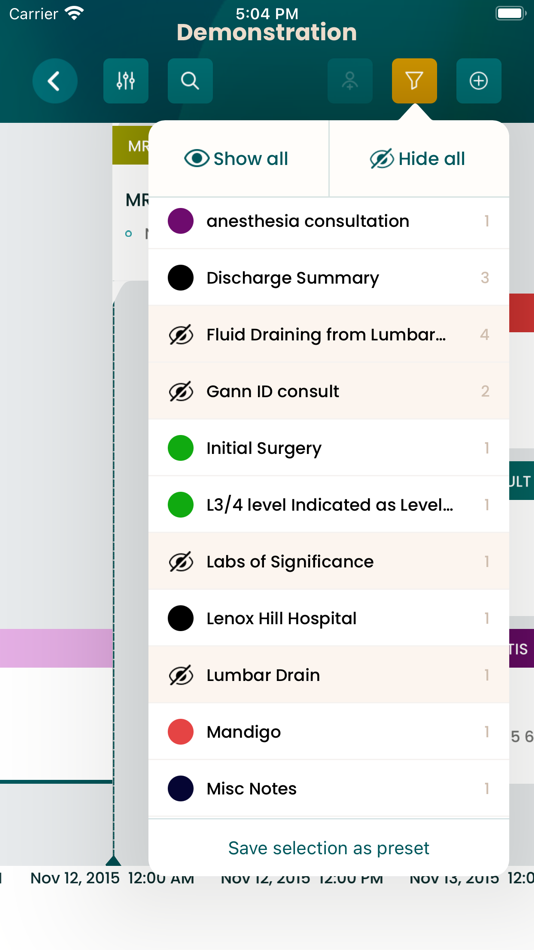The image size is (534, 950).
Task: Tap the Hide all label text
Action: click(432, 159)
